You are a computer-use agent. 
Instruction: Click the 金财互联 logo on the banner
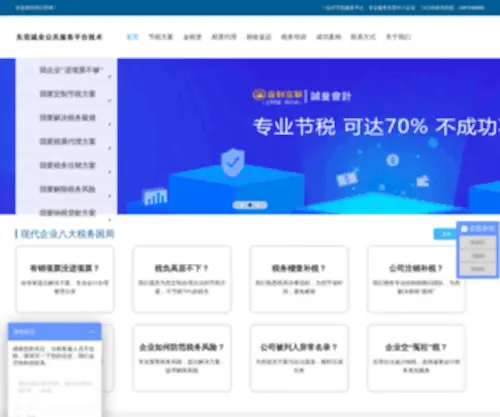pyautogui.click(x=277, y=96)
